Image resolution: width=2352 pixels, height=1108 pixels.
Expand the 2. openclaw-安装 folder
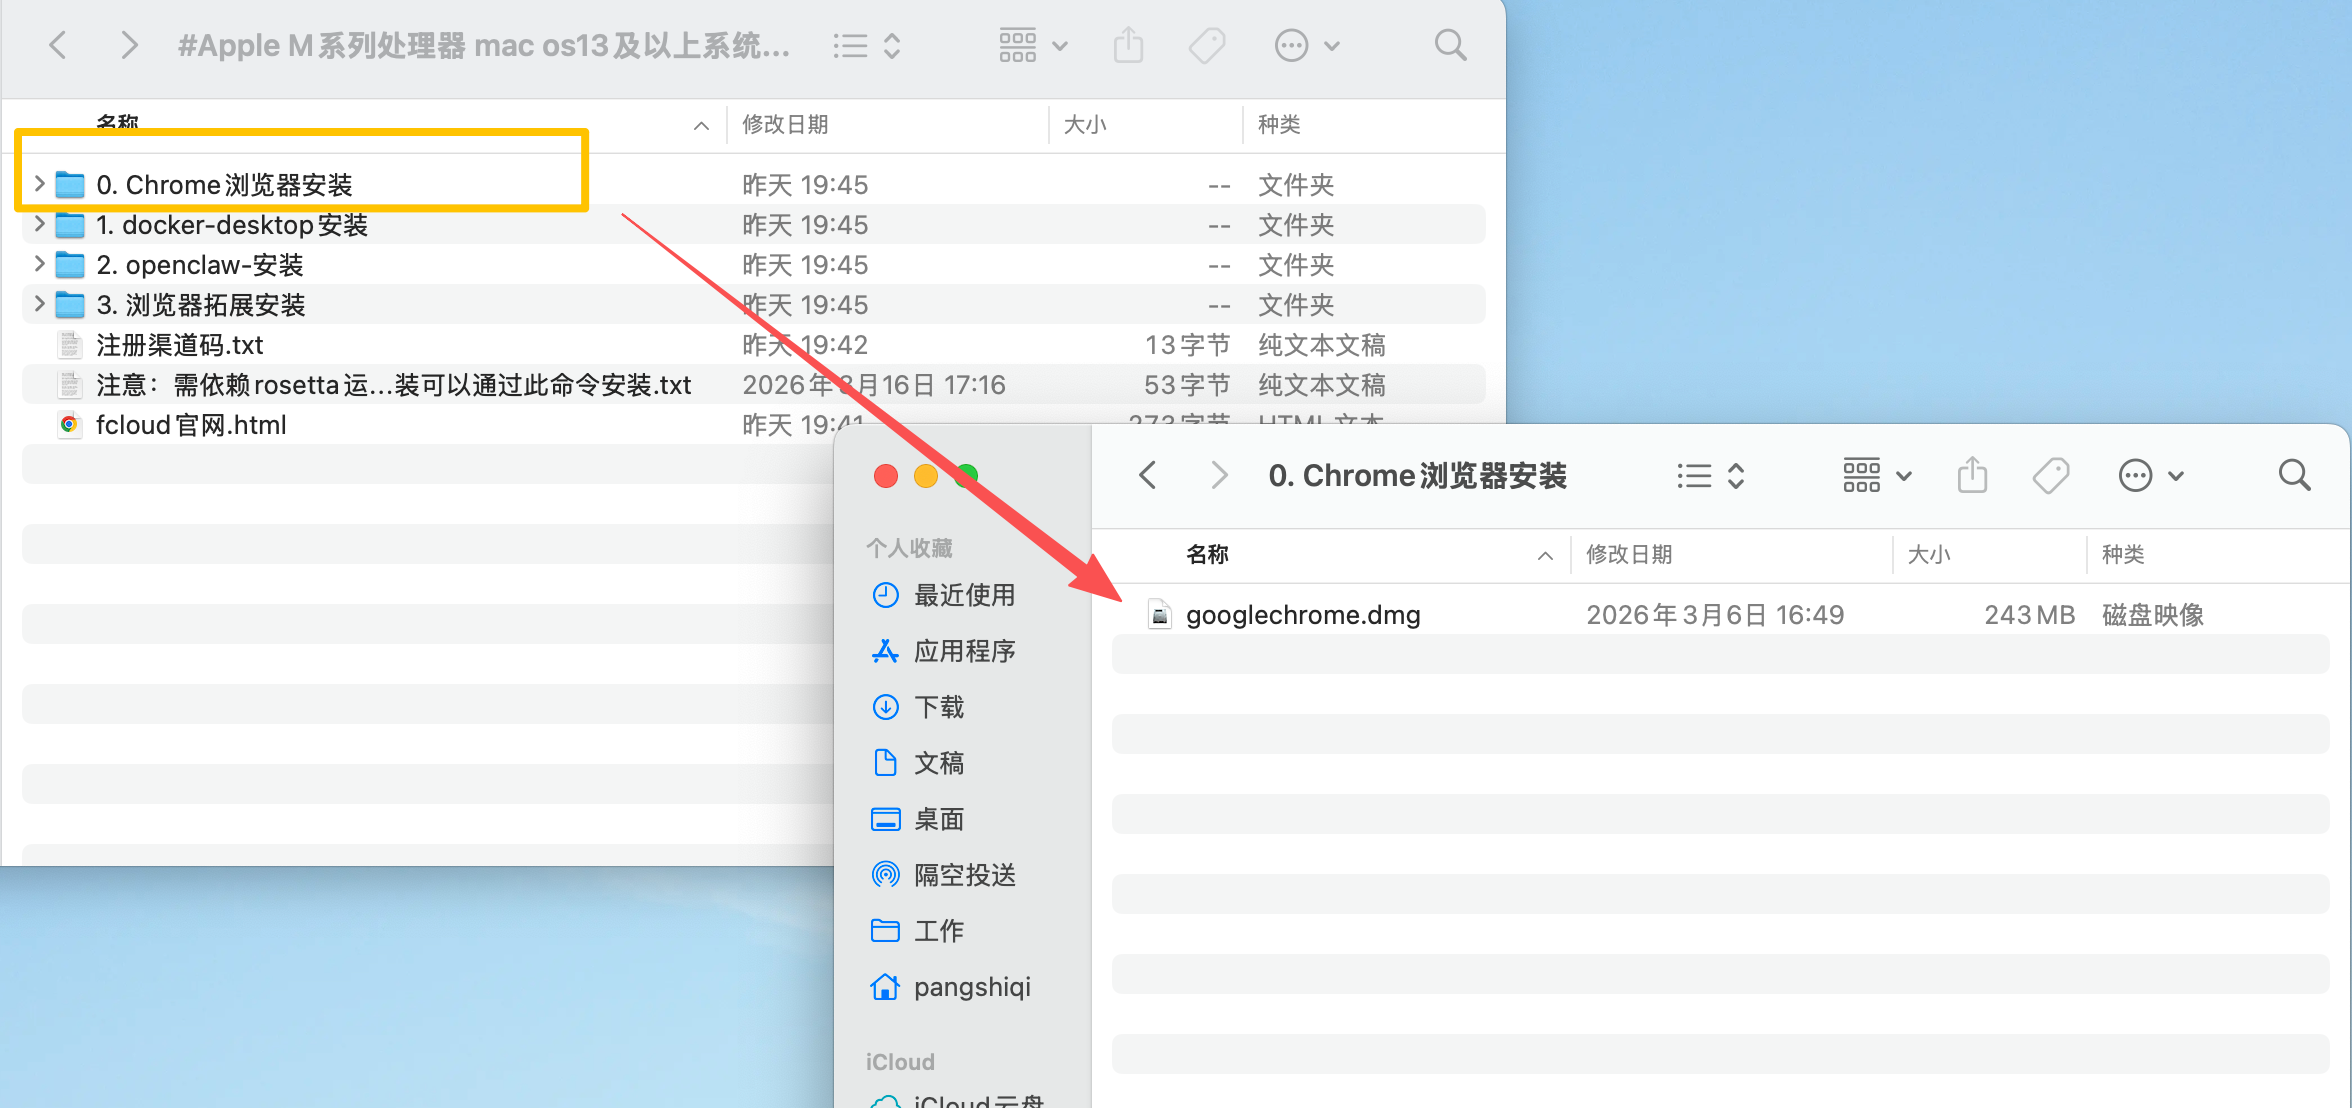(39, 264)
